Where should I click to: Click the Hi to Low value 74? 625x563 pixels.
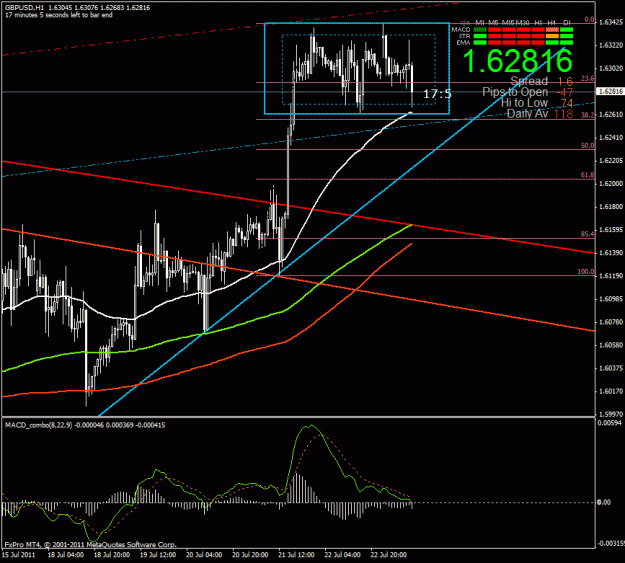pyautogui.click(x=566, y=104)
